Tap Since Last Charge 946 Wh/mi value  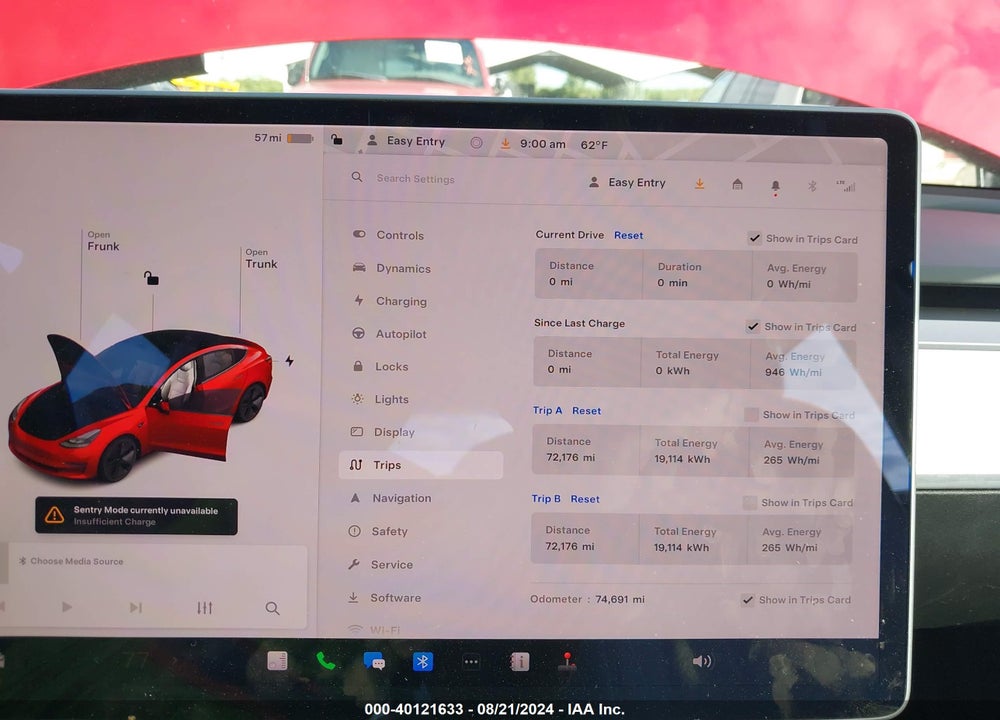(x=793, y=372)
